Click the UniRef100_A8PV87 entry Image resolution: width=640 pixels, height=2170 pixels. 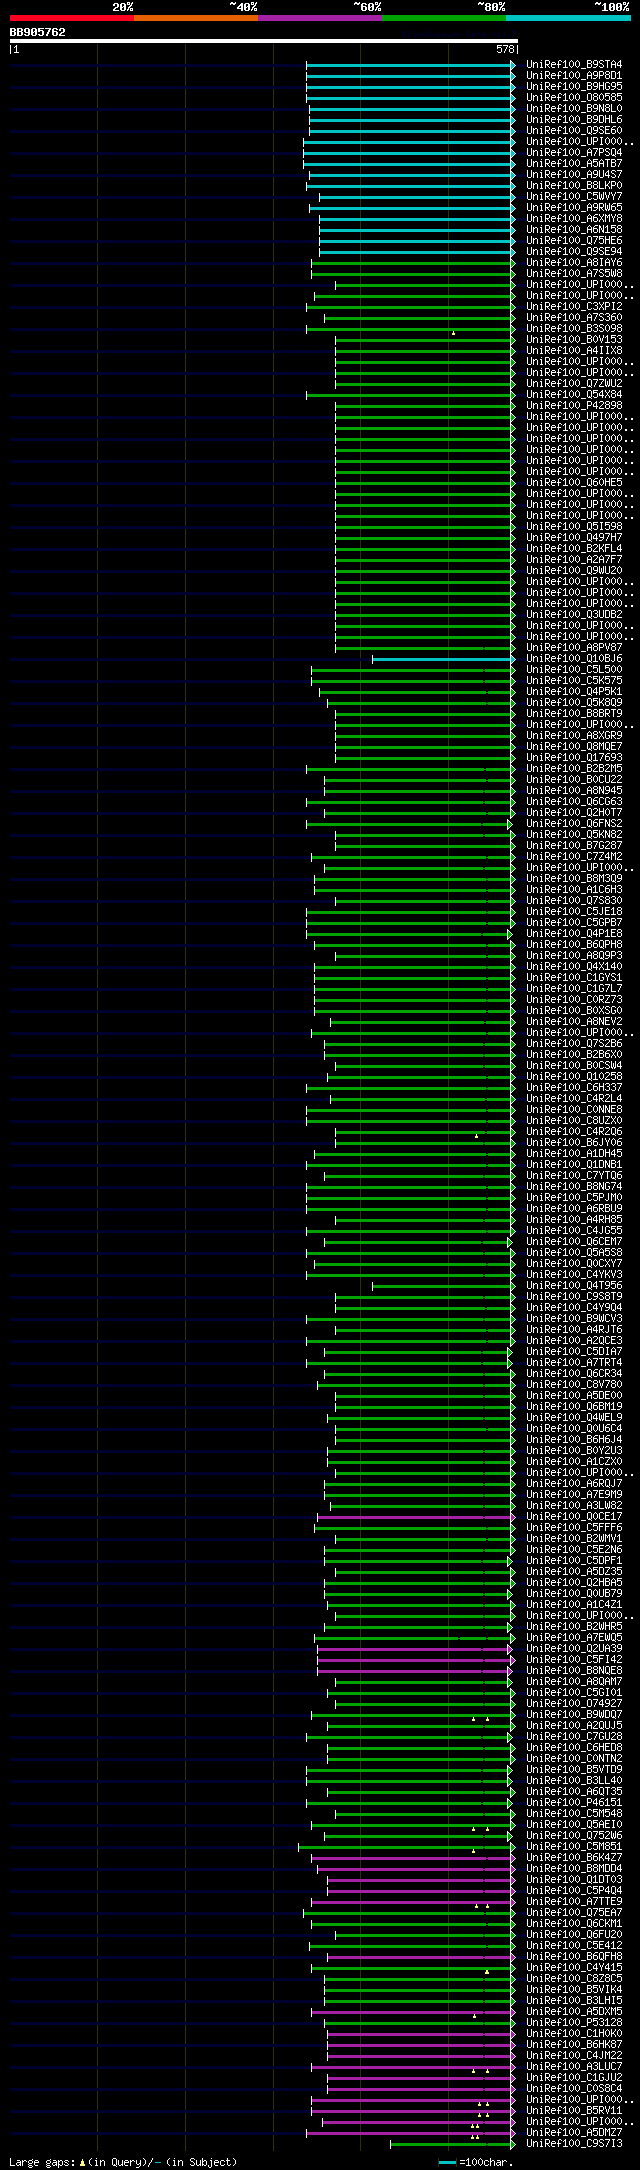coord(574,648)
